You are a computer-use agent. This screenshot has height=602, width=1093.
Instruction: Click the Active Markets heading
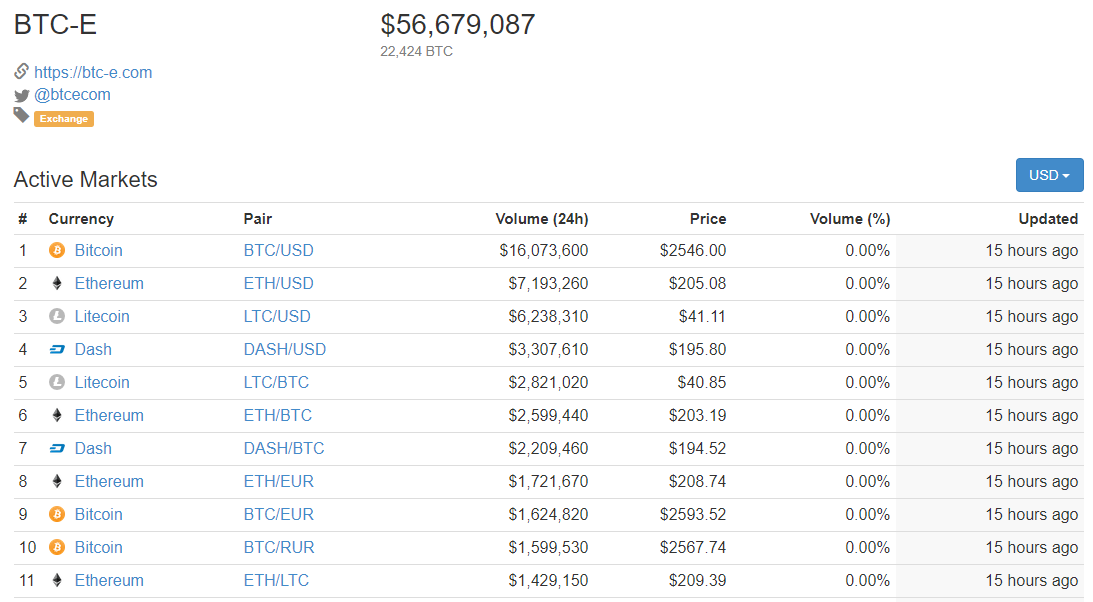click(86, 179)
